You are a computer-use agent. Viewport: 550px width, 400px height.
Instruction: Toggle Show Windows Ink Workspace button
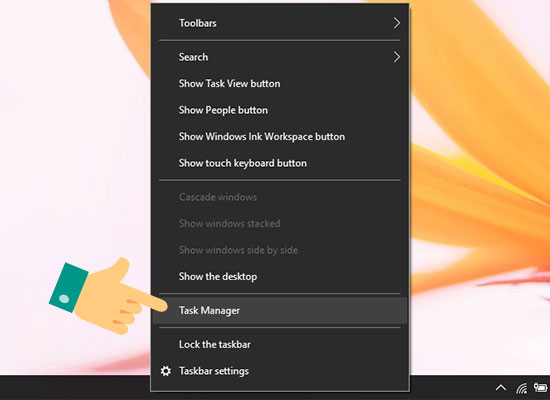280,136
